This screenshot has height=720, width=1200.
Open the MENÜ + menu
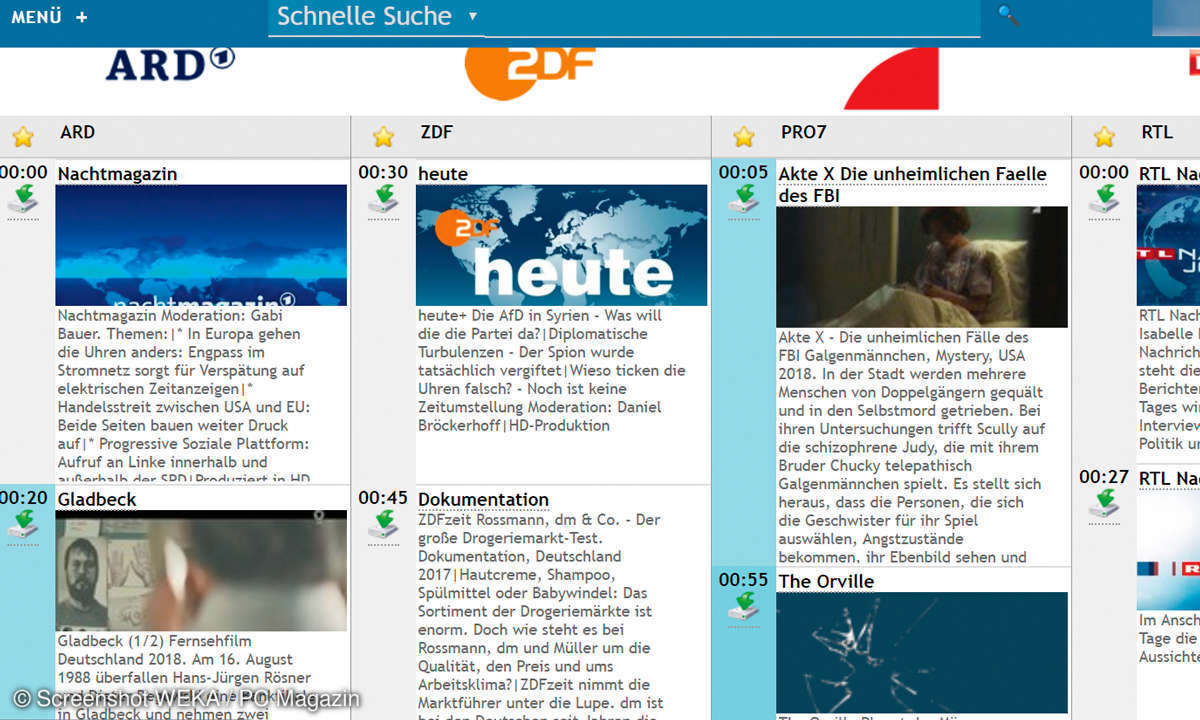[x=50, y=17]
